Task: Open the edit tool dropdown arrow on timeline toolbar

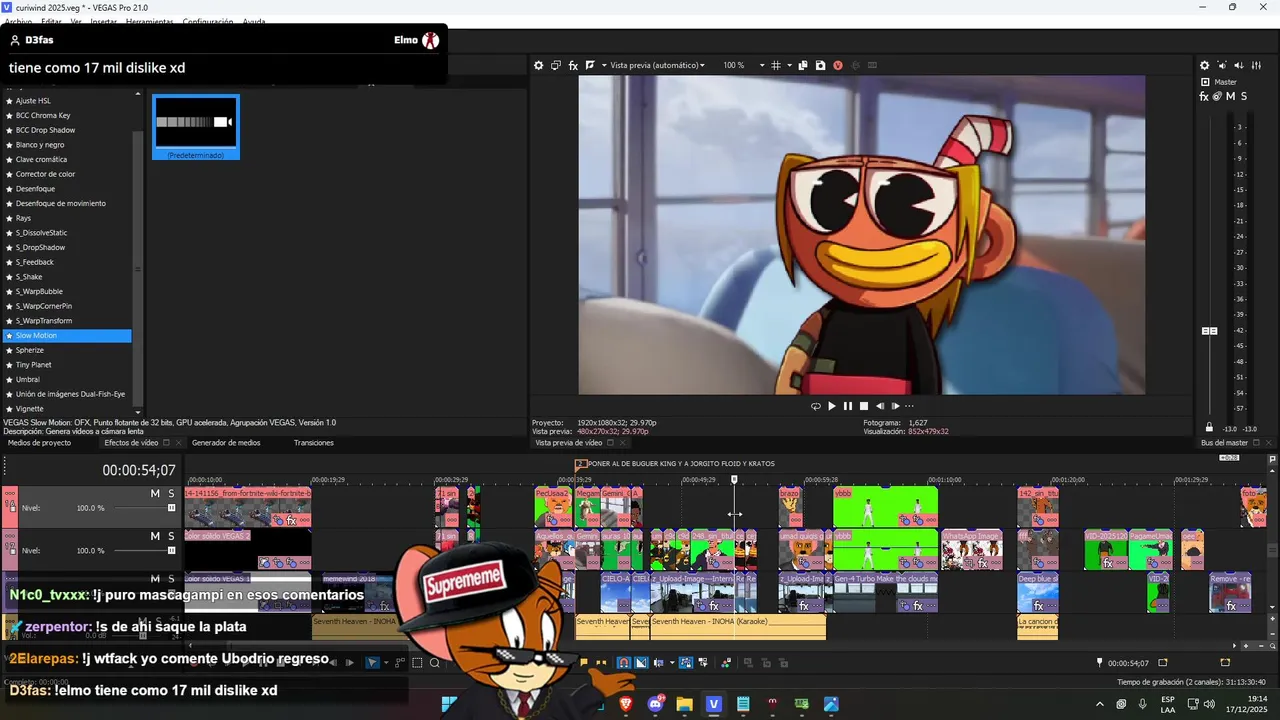Action: (x=386, y=663)
